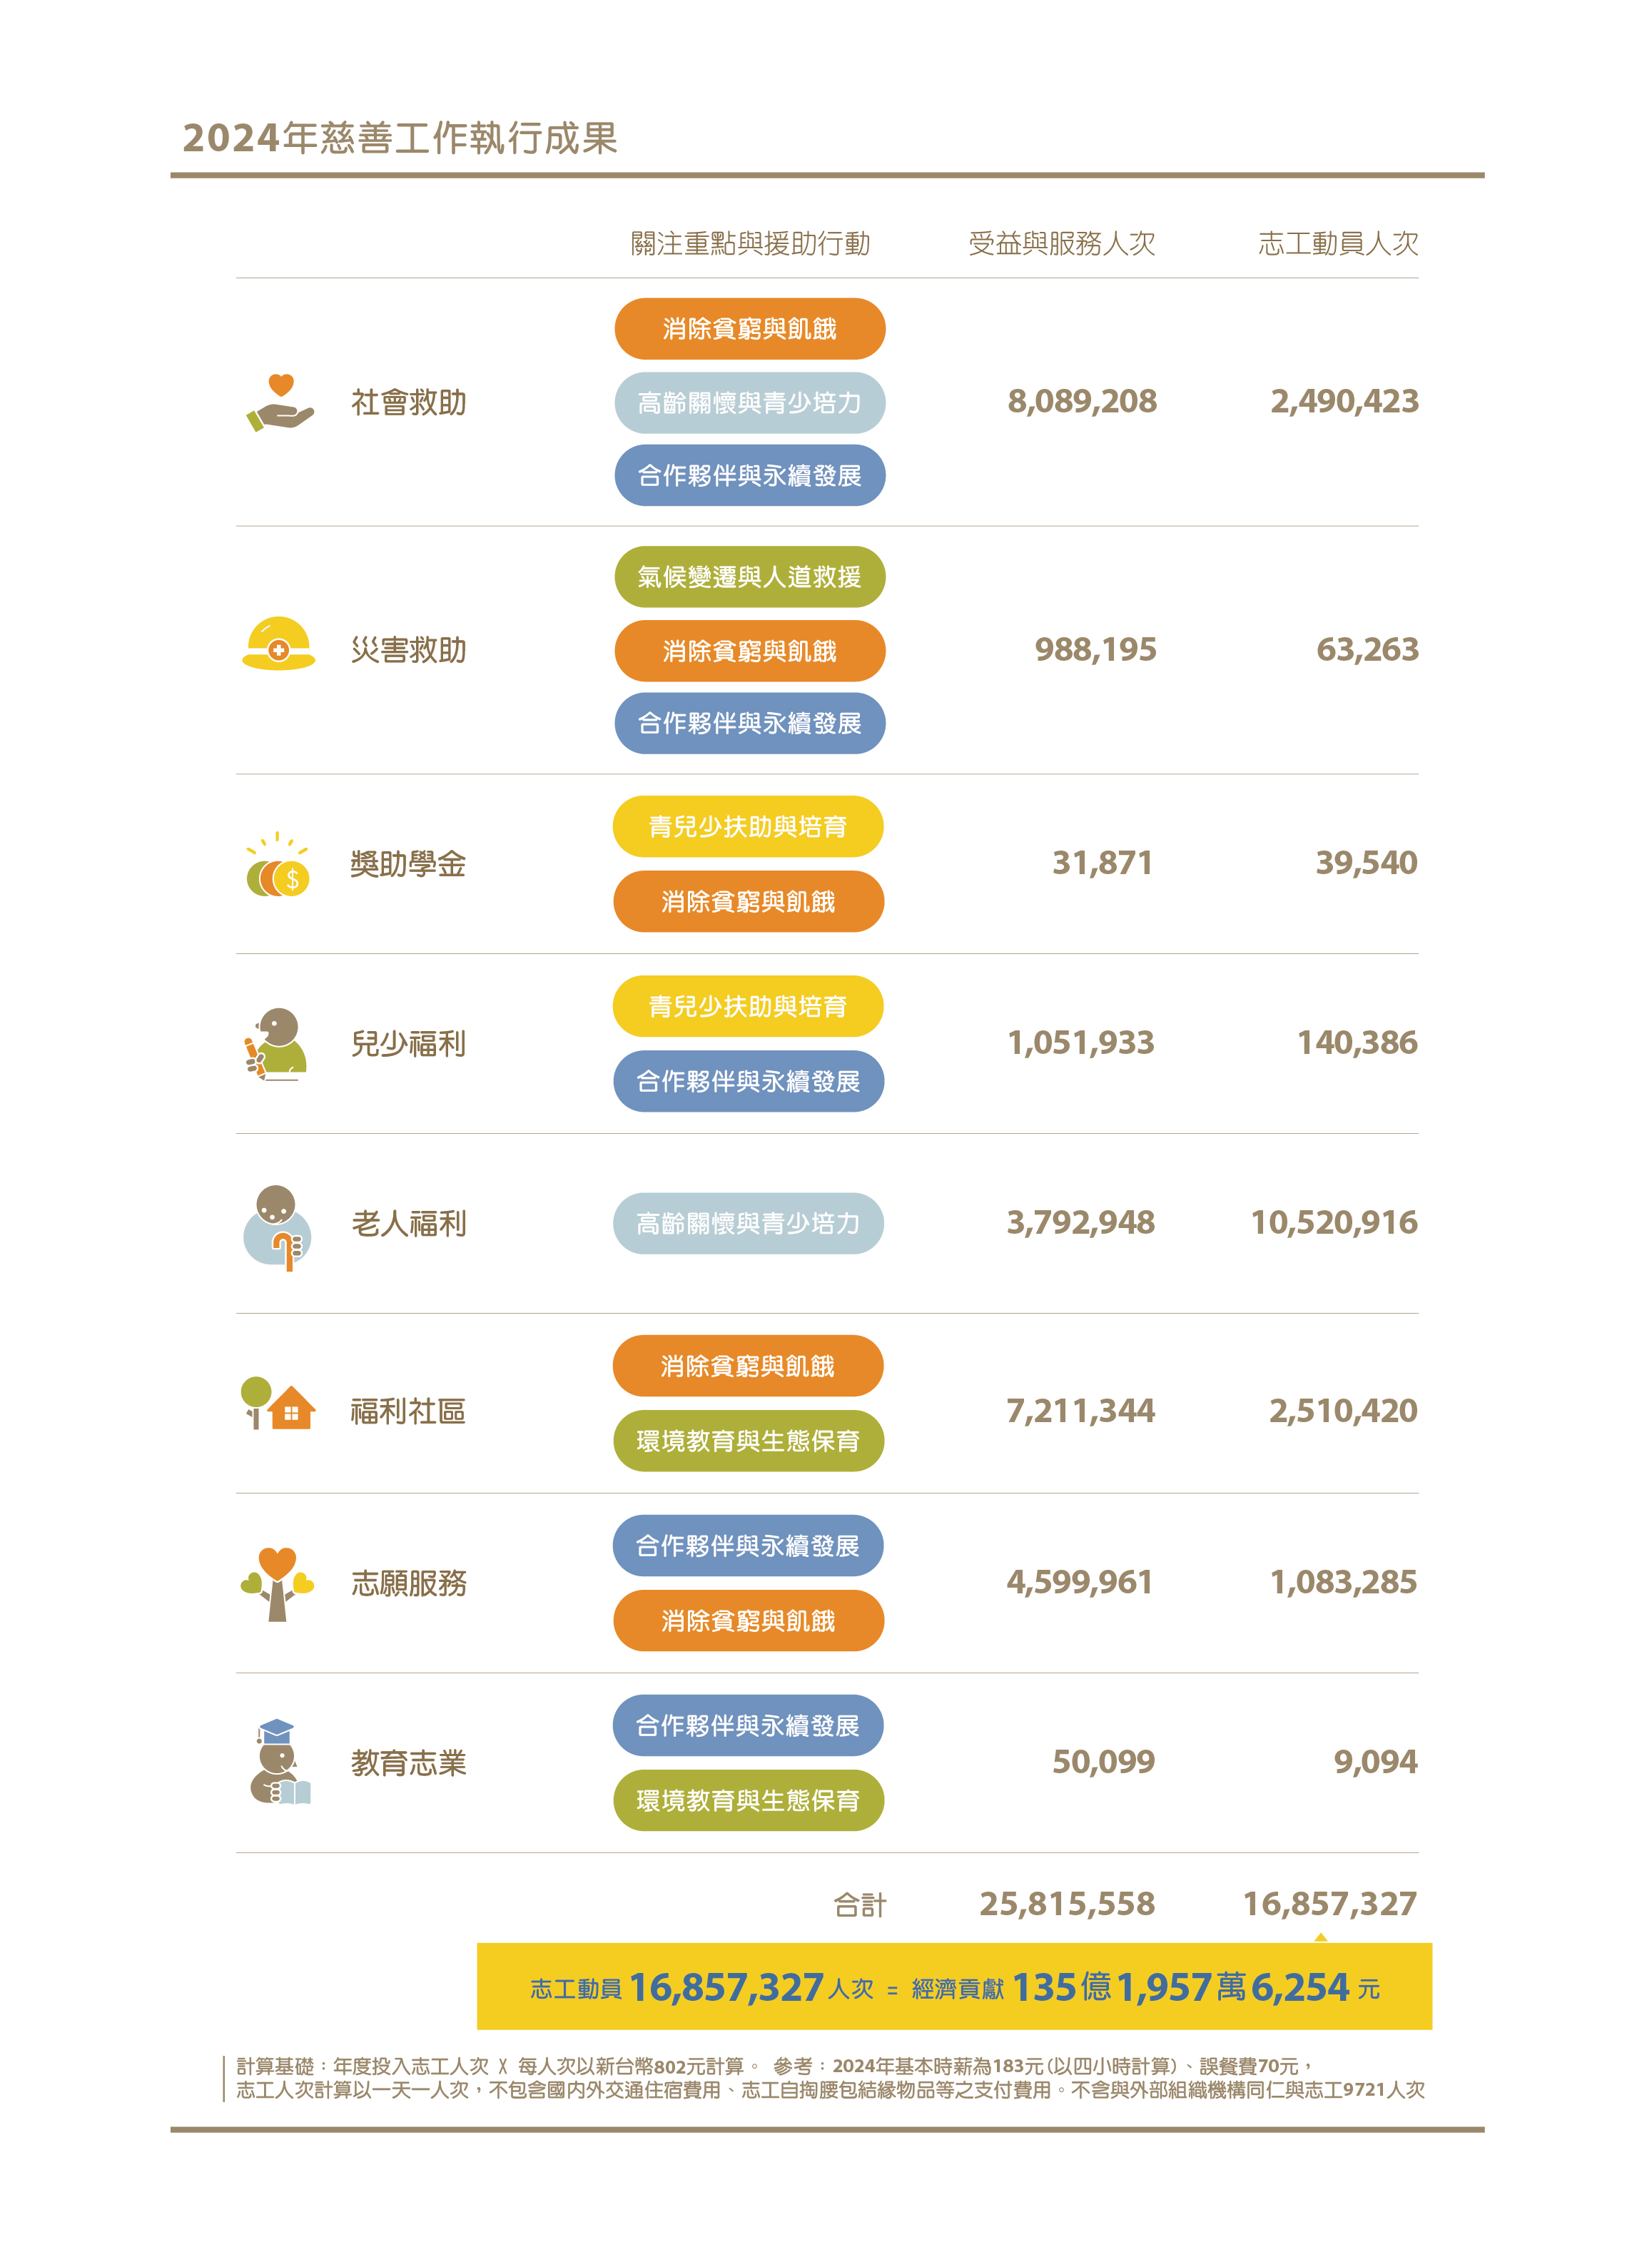Click the 2024年慈善工作執行成果 page title
The width and height of the screenshot is (1652, 2242).
tap(400, 138)
